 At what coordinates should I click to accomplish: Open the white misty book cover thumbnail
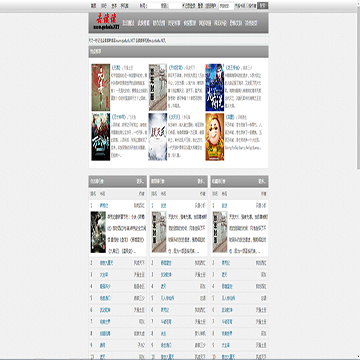[x=158, y=137]
